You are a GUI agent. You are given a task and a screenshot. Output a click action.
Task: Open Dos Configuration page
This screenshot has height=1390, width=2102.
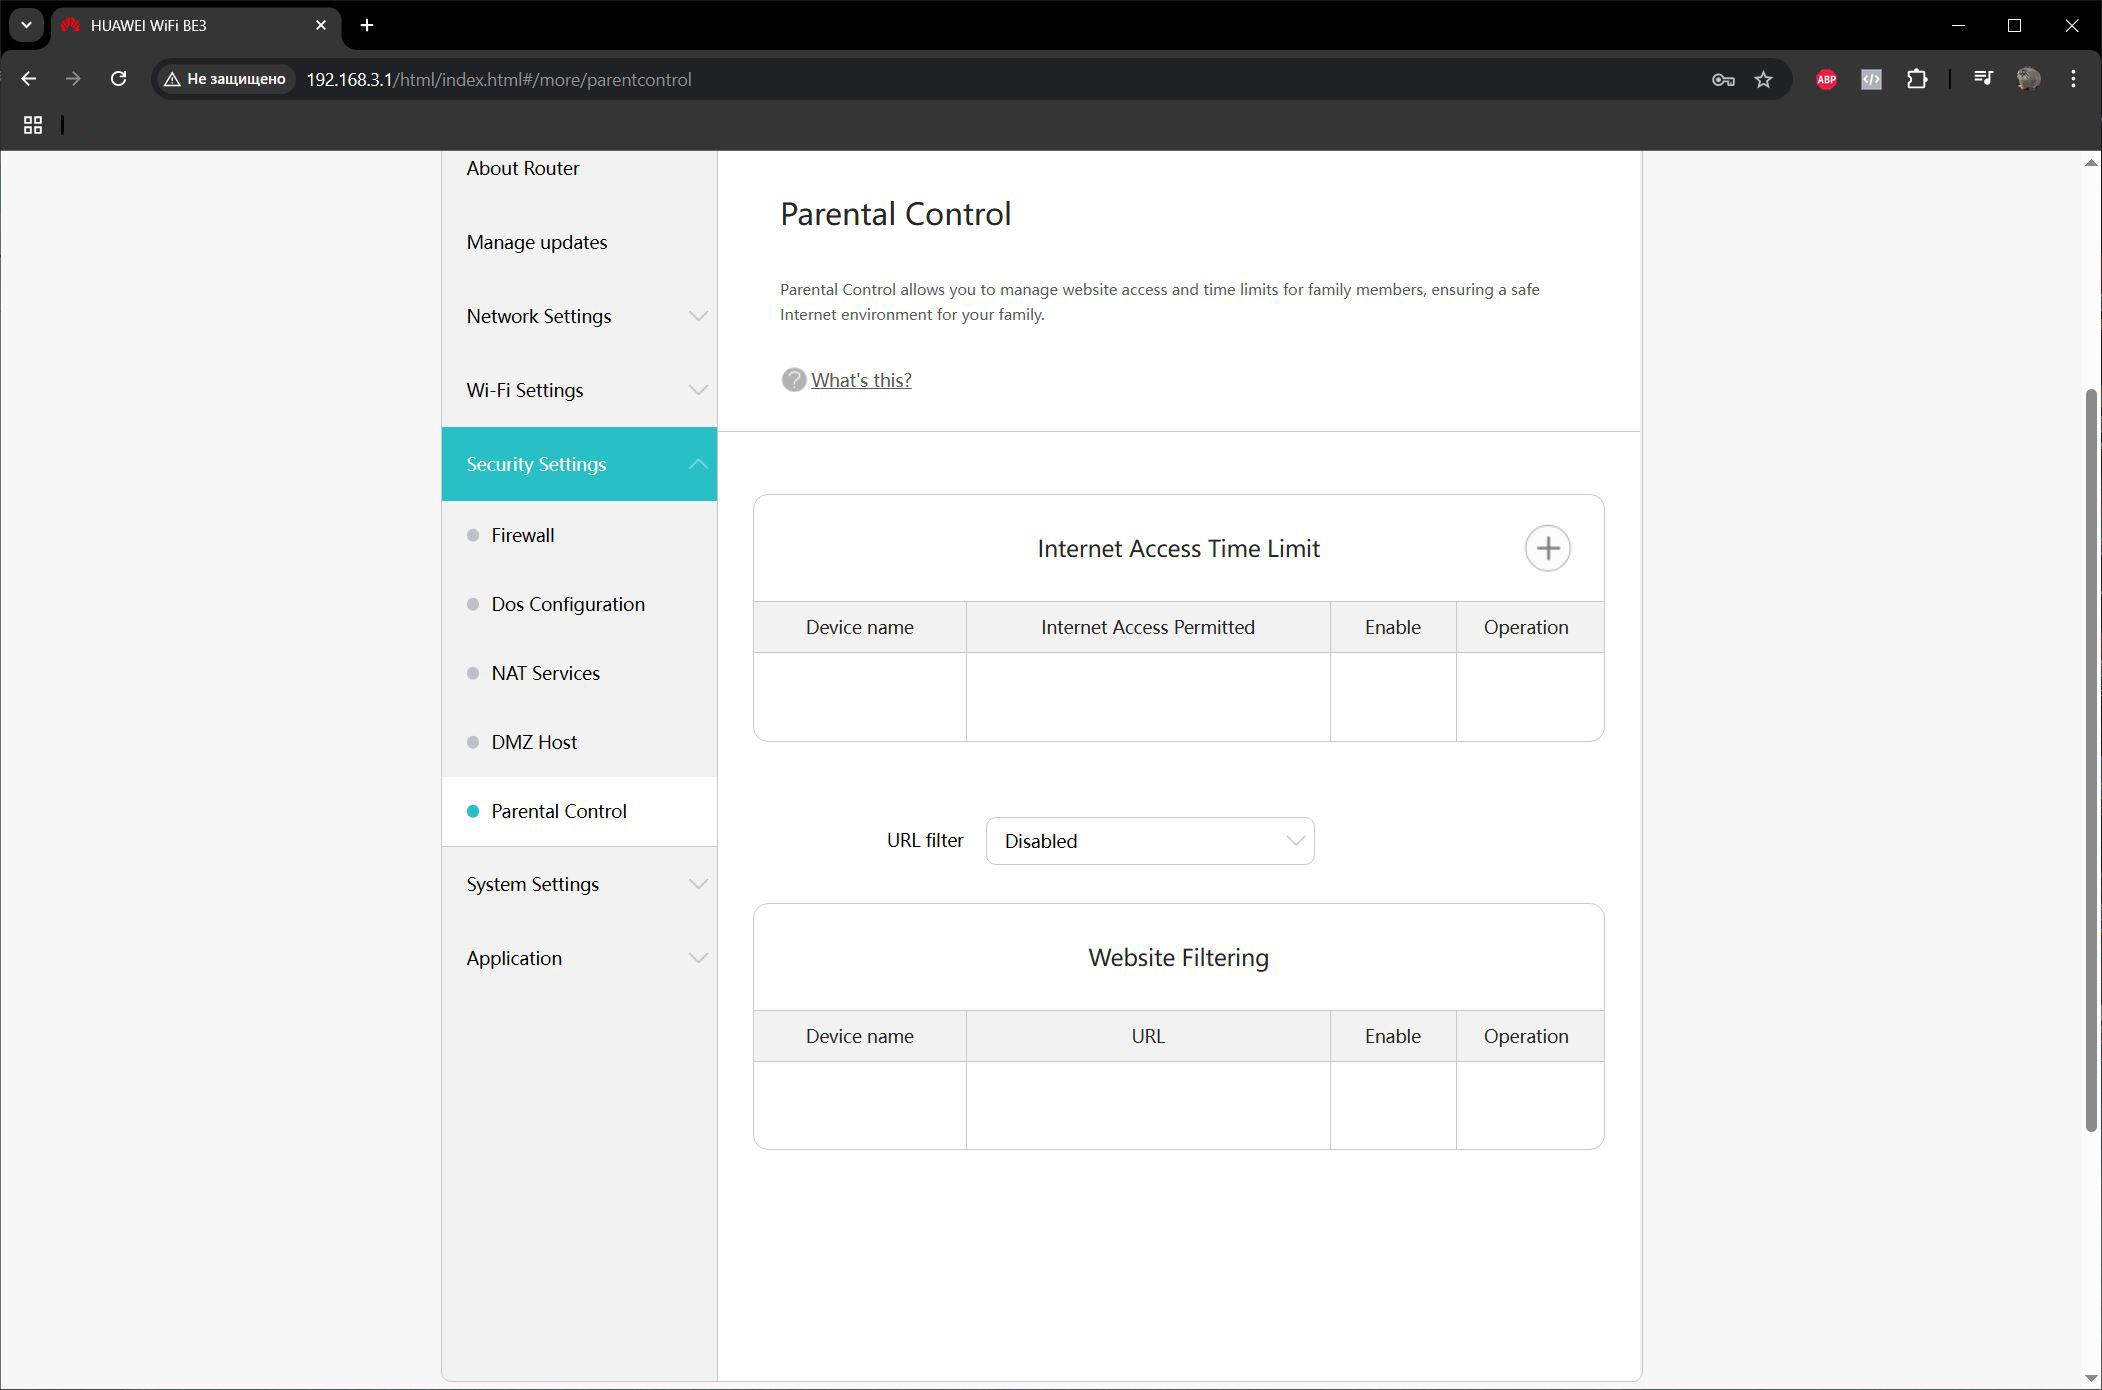568,604
